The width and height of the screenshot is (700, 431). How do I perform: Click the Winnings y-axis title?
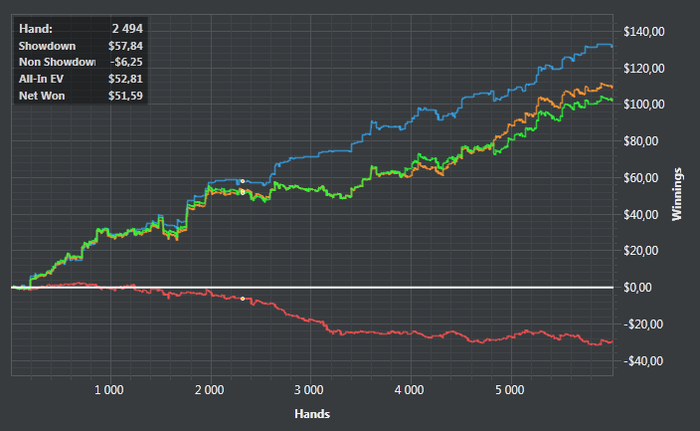pyautogui.click(x=677, y=194)
